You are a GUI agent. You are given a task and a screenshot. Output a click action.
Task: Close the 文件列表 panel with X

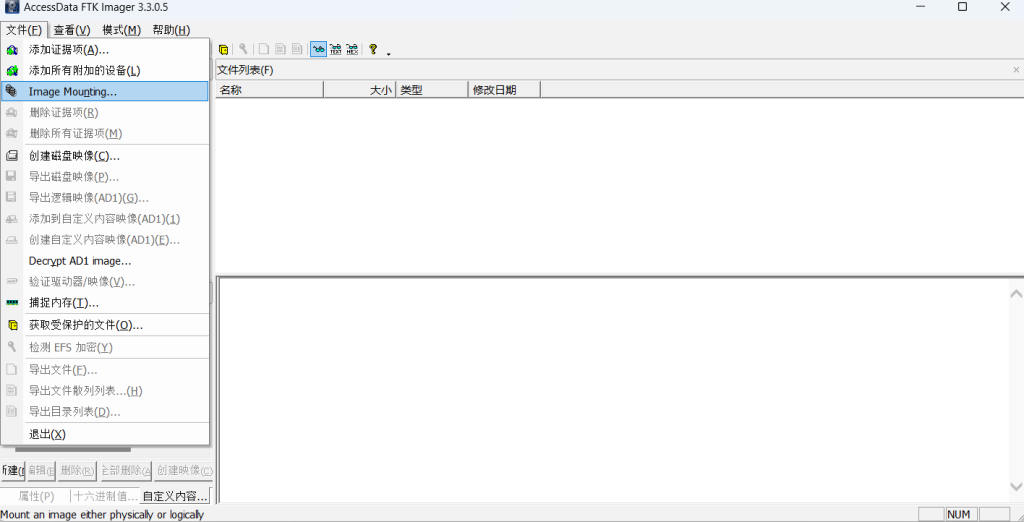tap(1016, 70)
